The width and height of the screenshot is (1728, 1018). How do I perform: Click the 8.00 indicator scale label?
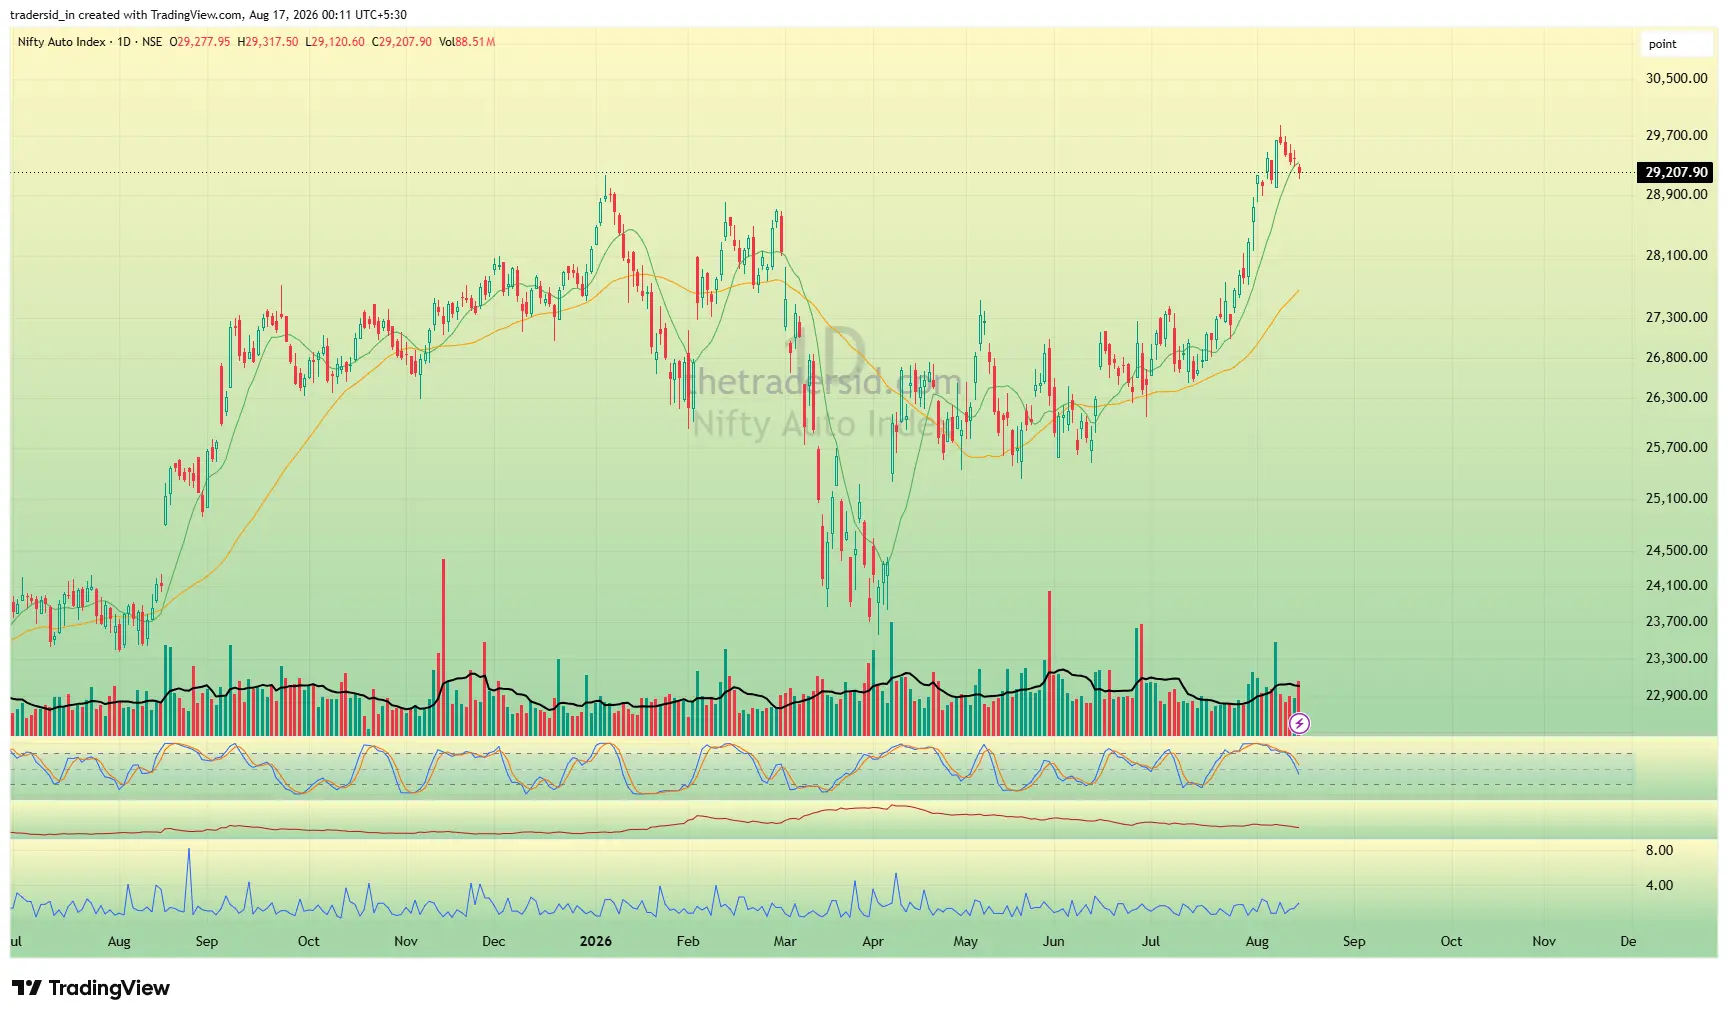coord(1659,850)
